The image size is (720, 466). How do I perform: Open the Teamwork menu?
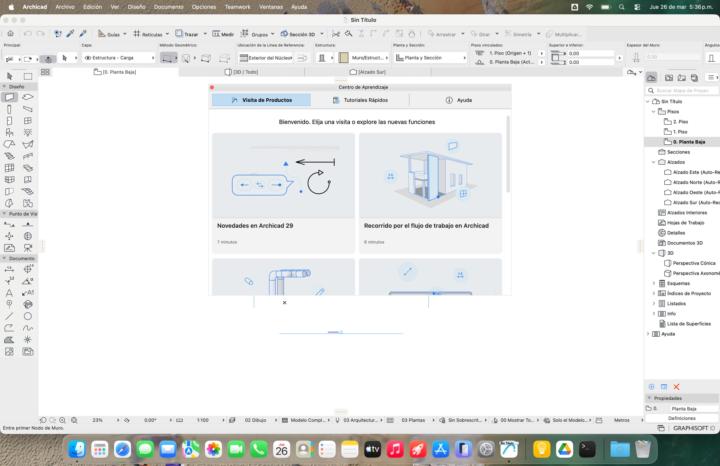point(237,7)
